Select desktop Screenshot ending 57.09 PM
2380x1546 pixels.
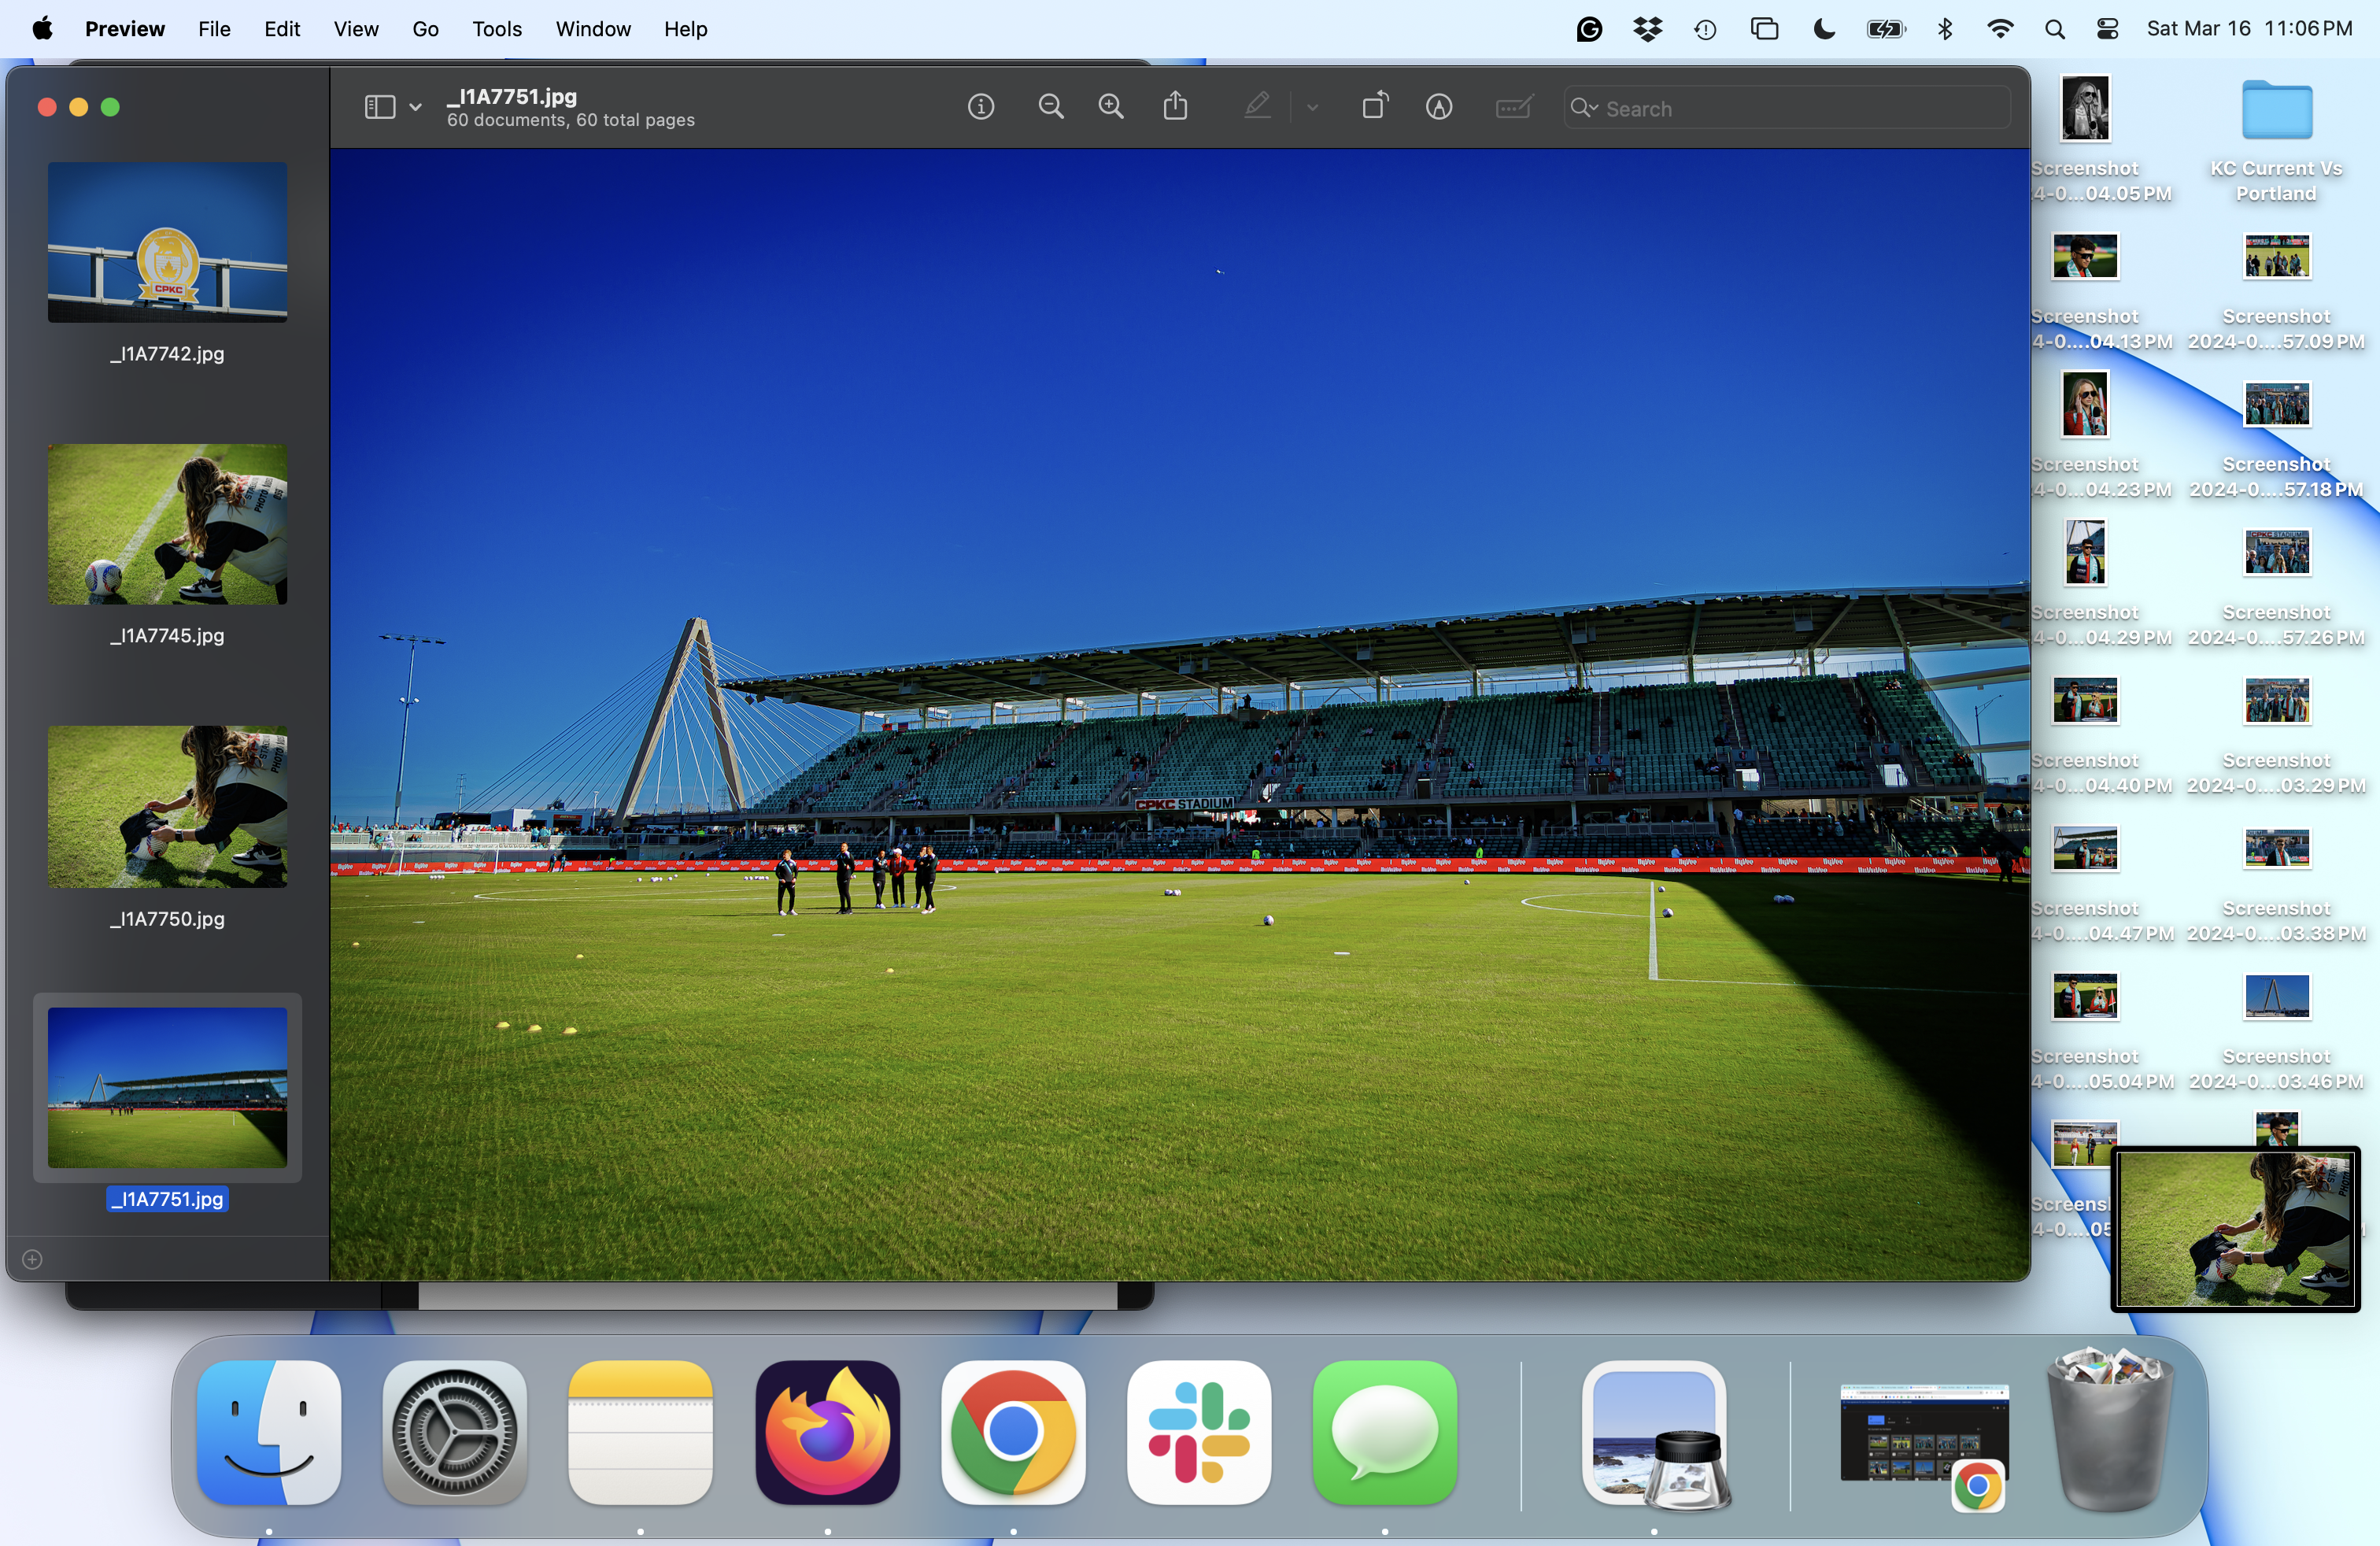point(2276,292)
